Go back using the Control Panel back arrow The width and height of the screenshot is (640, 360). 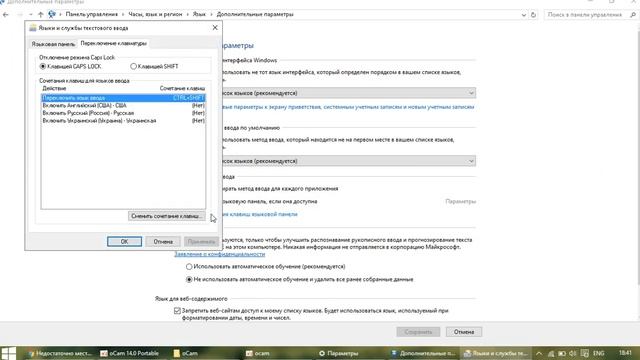point(6,15)
